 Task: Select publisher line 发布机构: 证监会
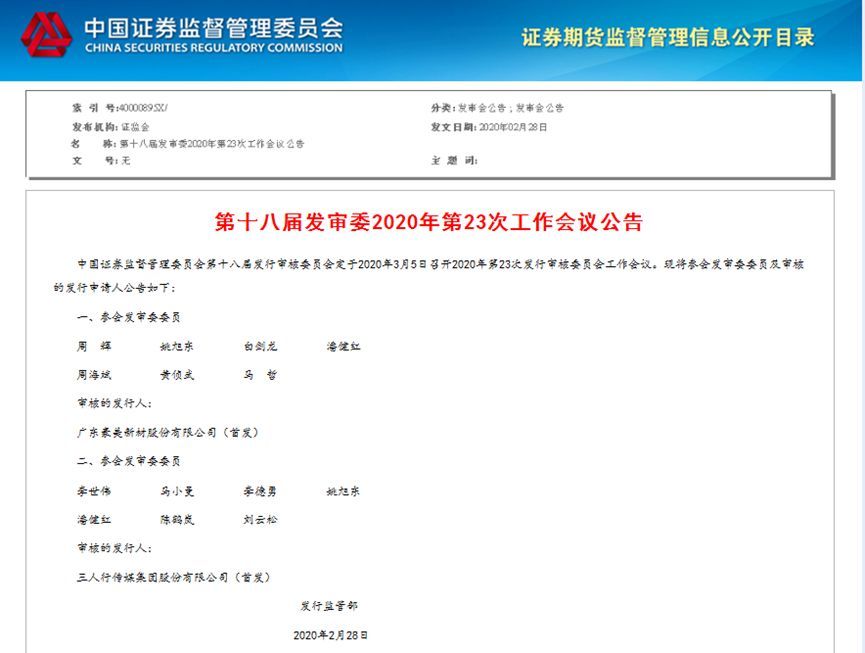point(111,127)
